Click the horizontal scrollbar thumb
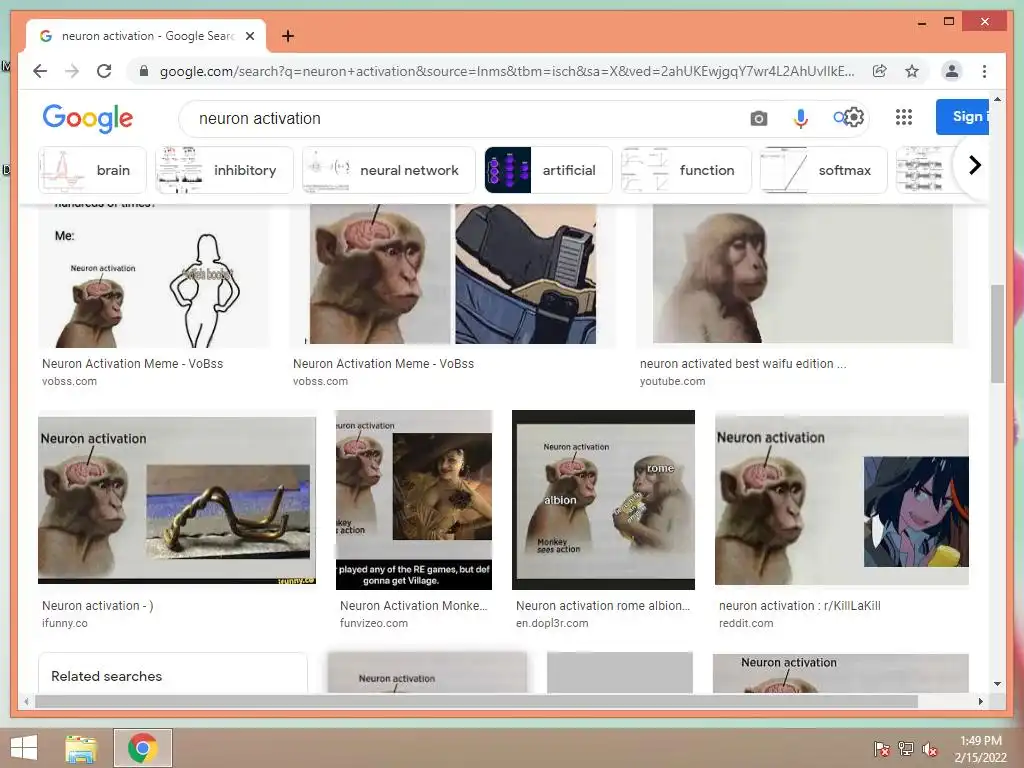1024x768 pixels. (x=476, y=701)
